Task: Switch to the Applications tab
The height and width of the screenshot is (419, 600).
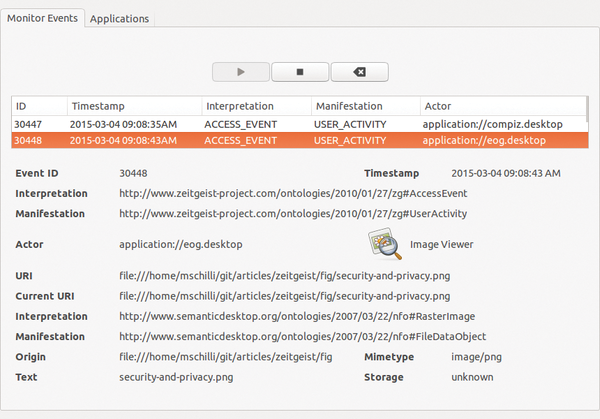Action: [119, 18]
